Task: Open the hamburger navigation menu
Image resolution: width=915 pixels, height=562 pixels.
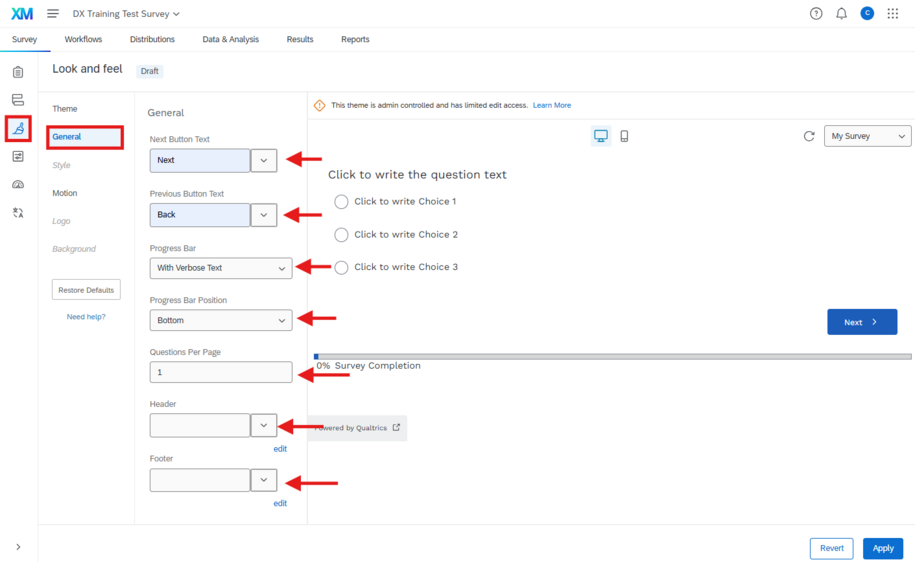Action: pos(53,13)
